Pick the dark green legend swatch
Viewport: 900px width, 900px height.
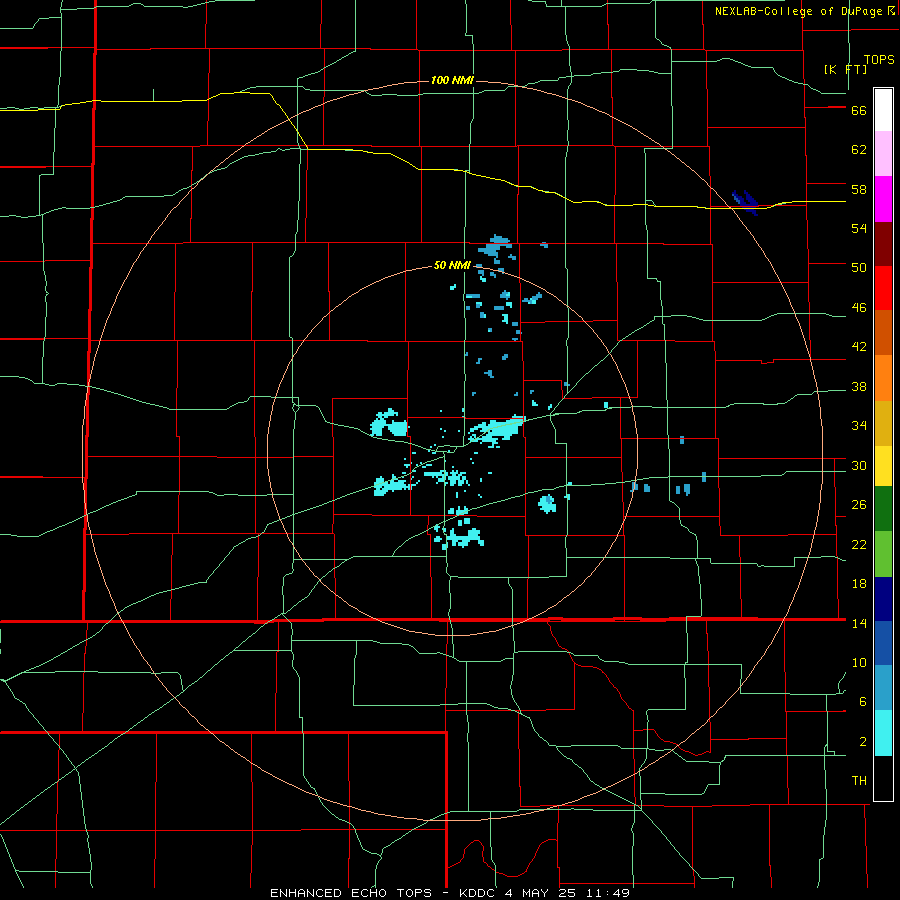point(883,509)
